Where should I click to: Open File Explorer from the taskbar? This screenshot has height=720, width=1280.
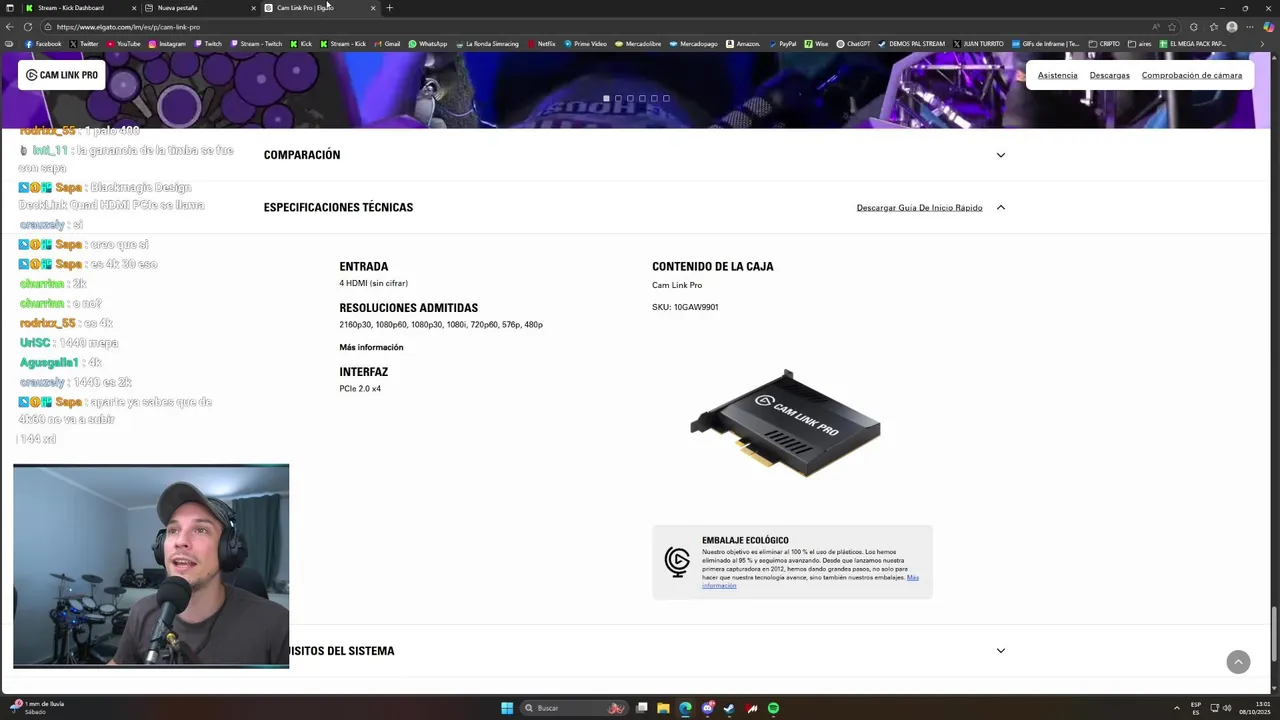click(663, 708)
